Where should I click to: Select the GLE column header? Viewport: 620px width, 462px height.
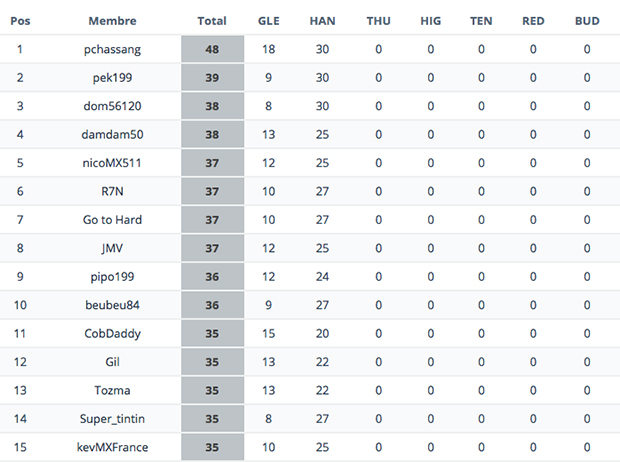point(268,21)
